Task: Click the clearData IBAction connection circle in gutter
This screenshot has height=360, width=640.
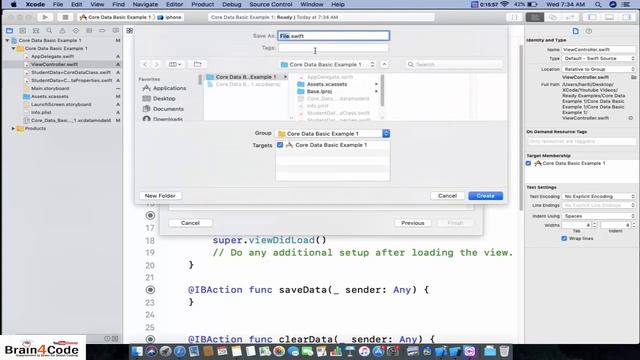Action: [150, 339]
